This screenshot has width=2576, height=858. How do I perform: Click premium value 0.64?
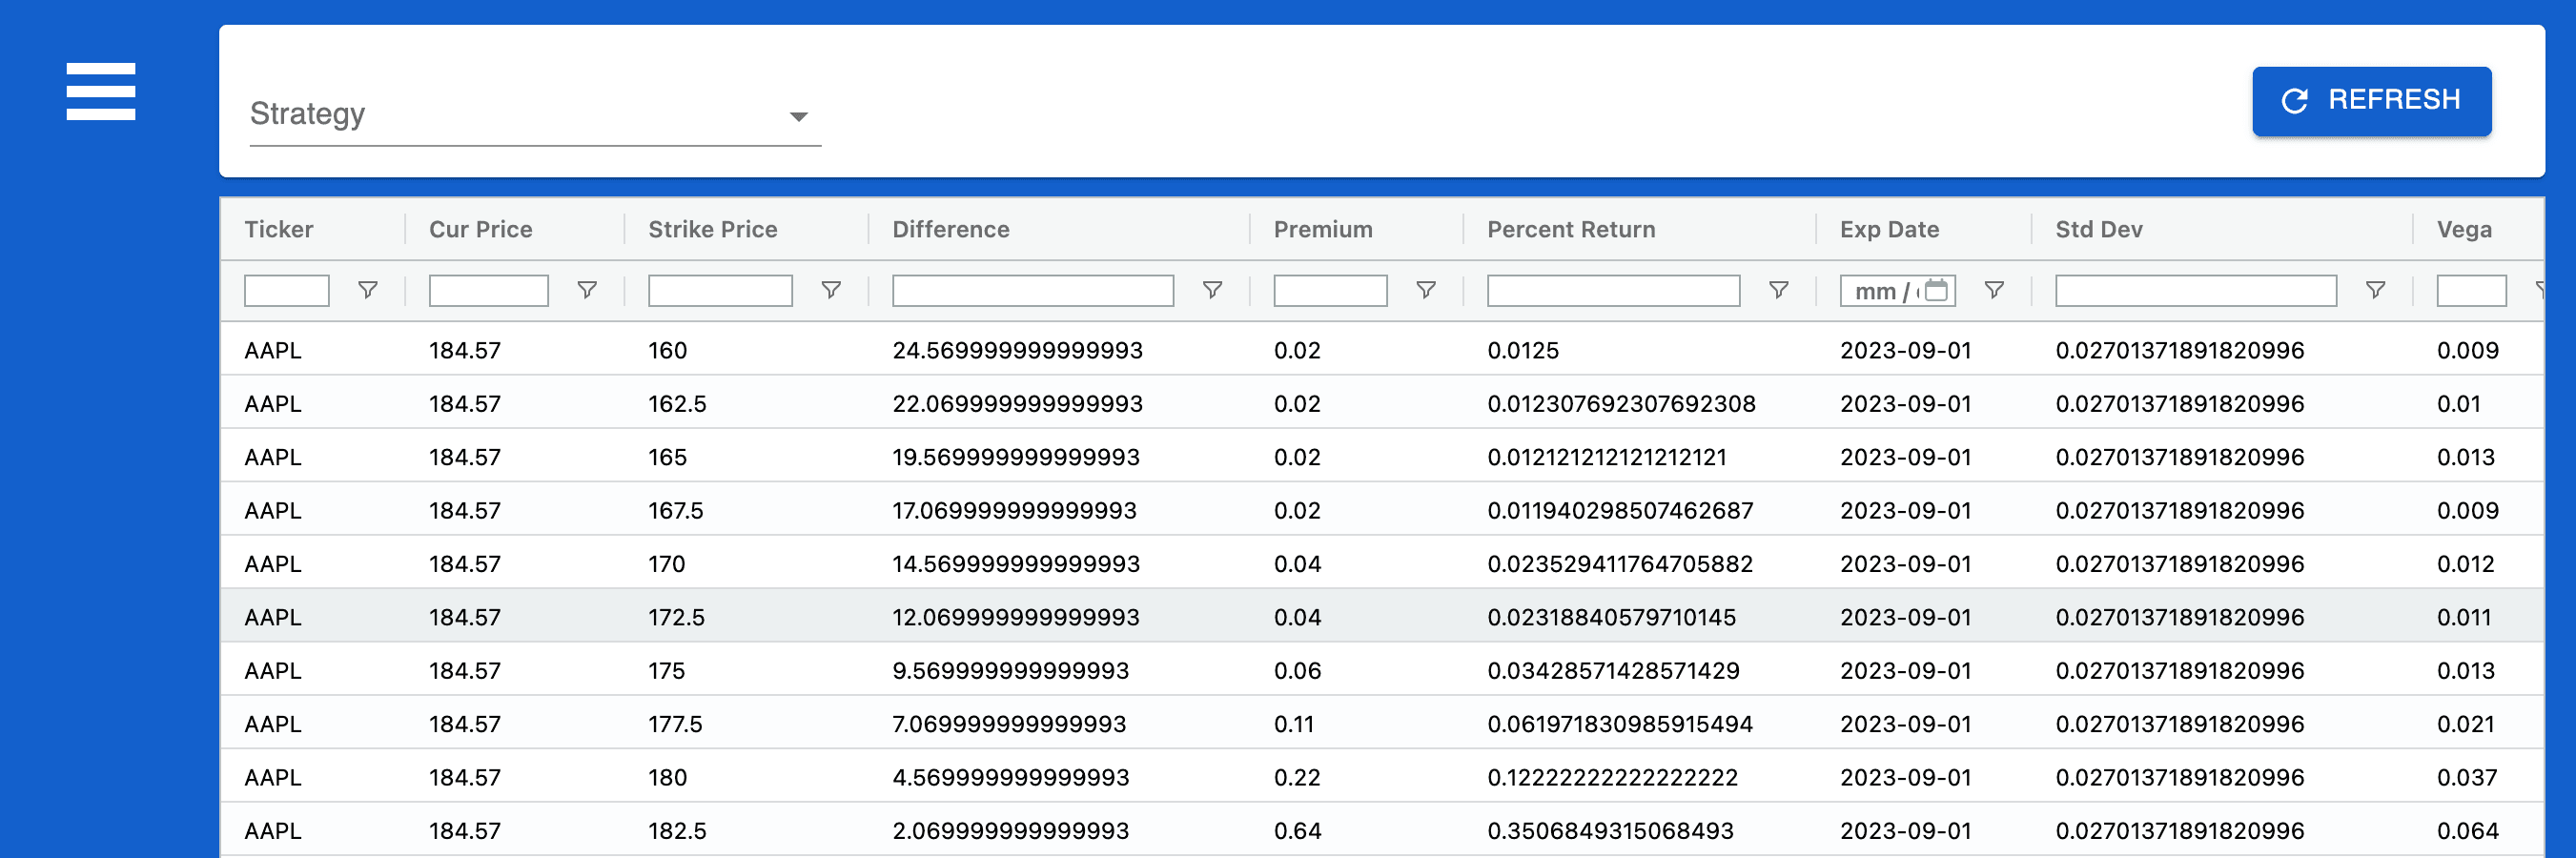click(1298, 831)
